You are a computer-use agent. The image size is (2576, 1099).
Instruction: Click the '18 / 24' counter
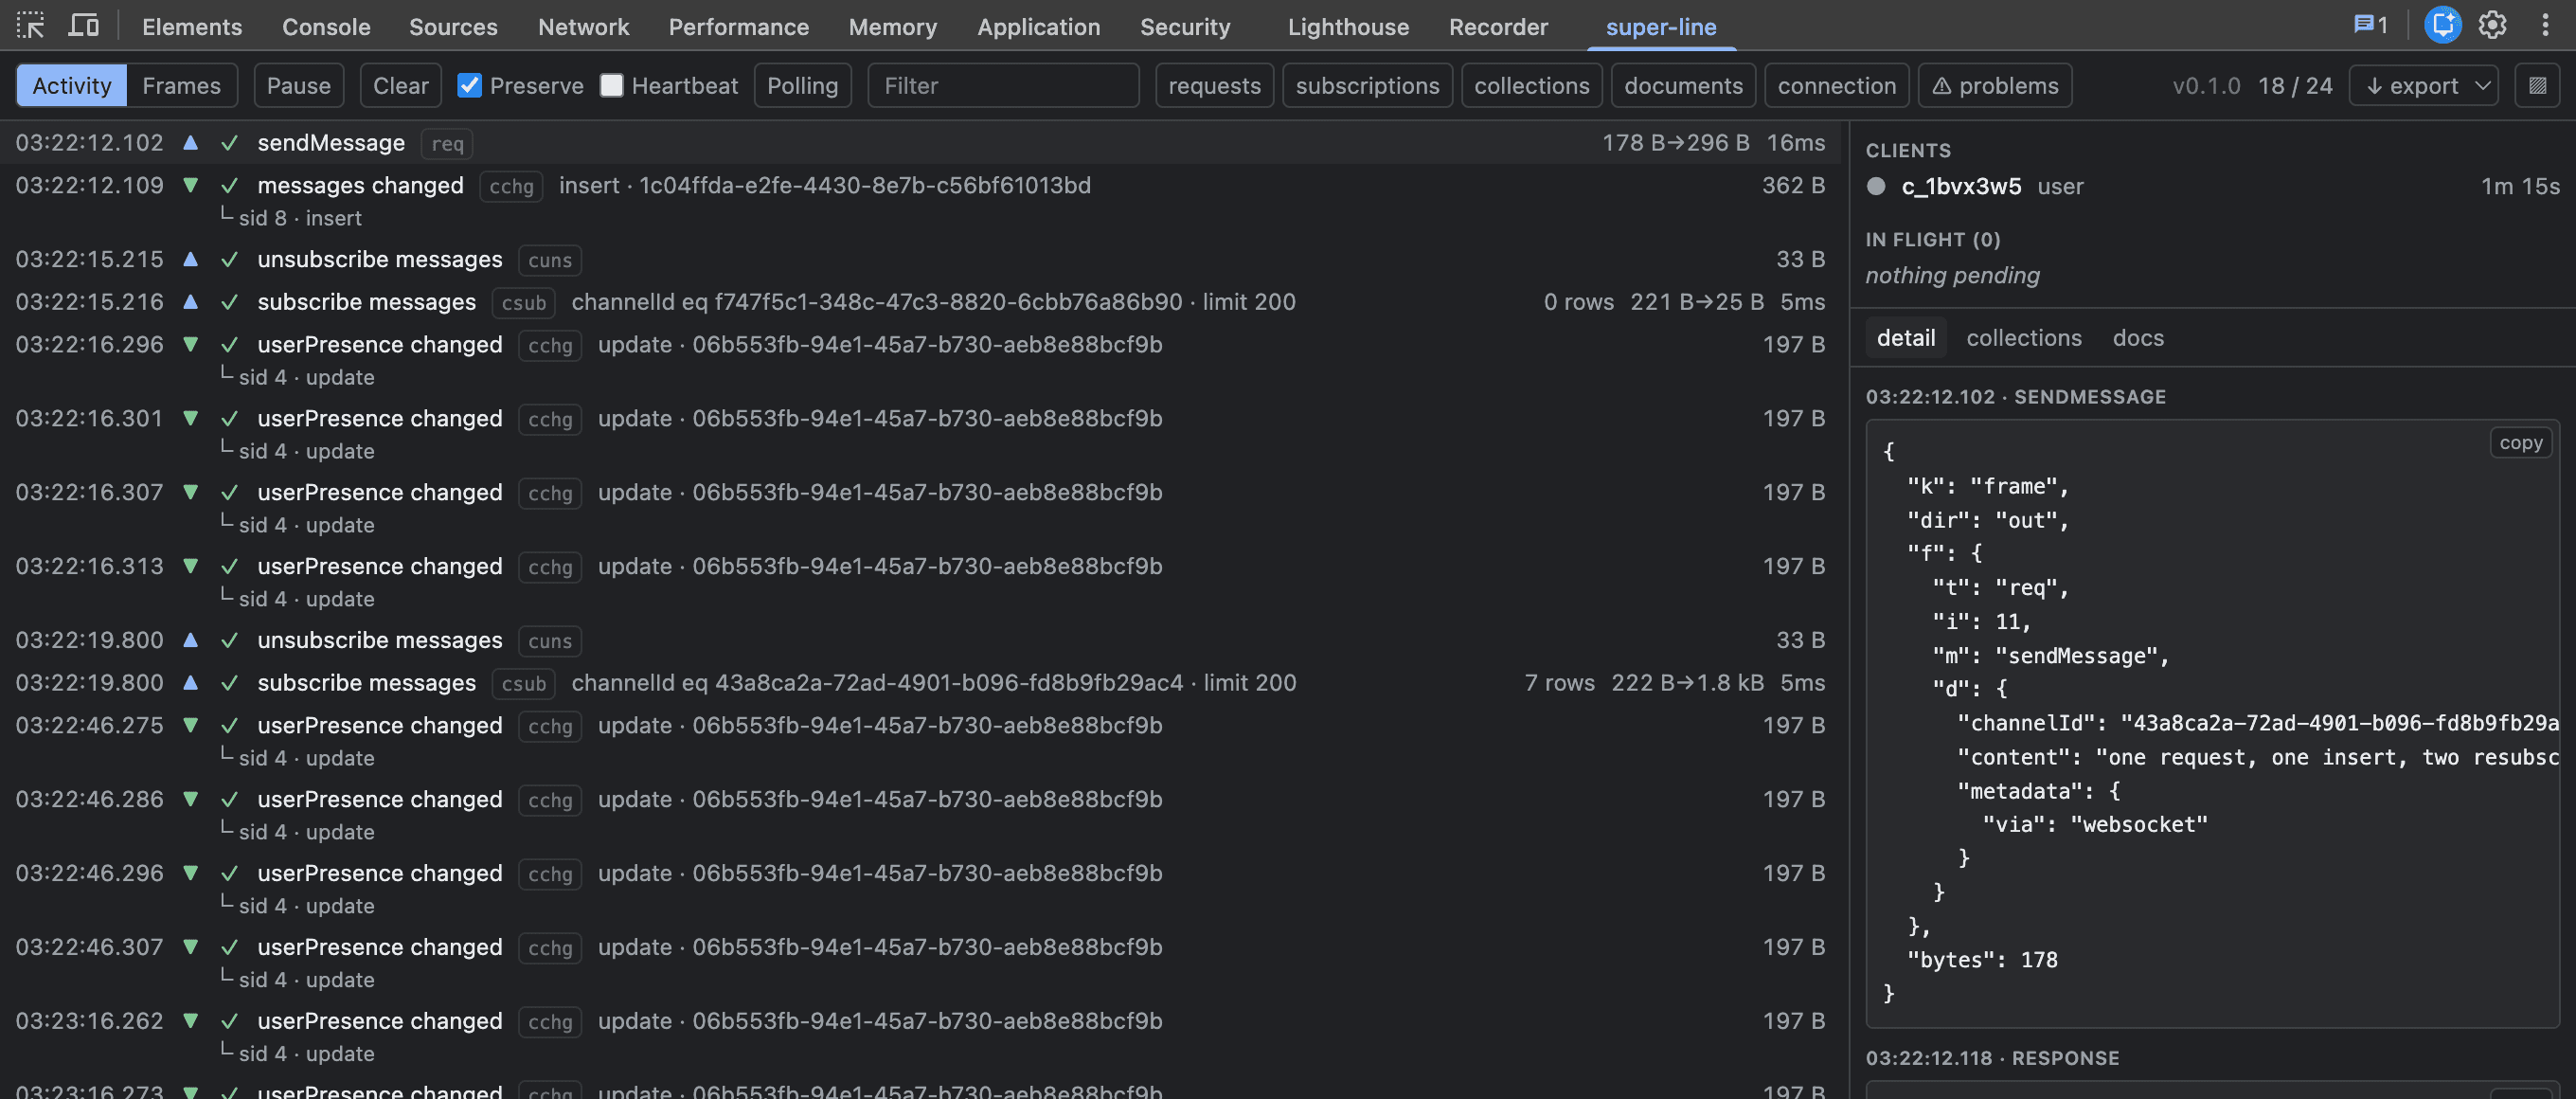click(x=2294, y=86)
